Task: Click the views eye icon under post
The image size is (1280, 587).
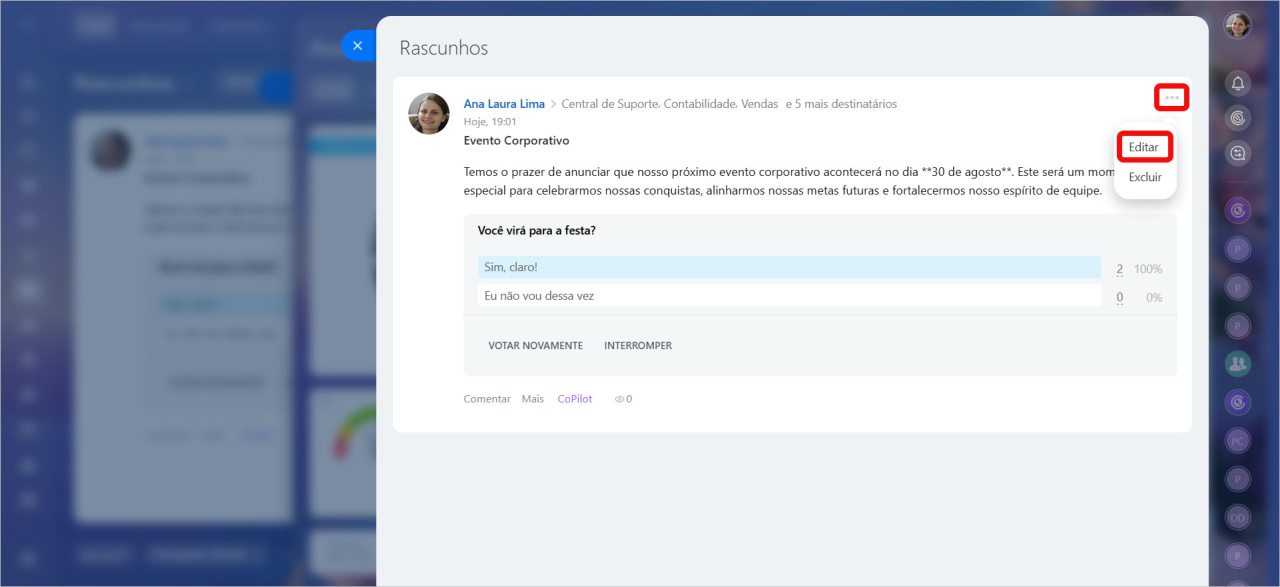Action: point(620,399)
